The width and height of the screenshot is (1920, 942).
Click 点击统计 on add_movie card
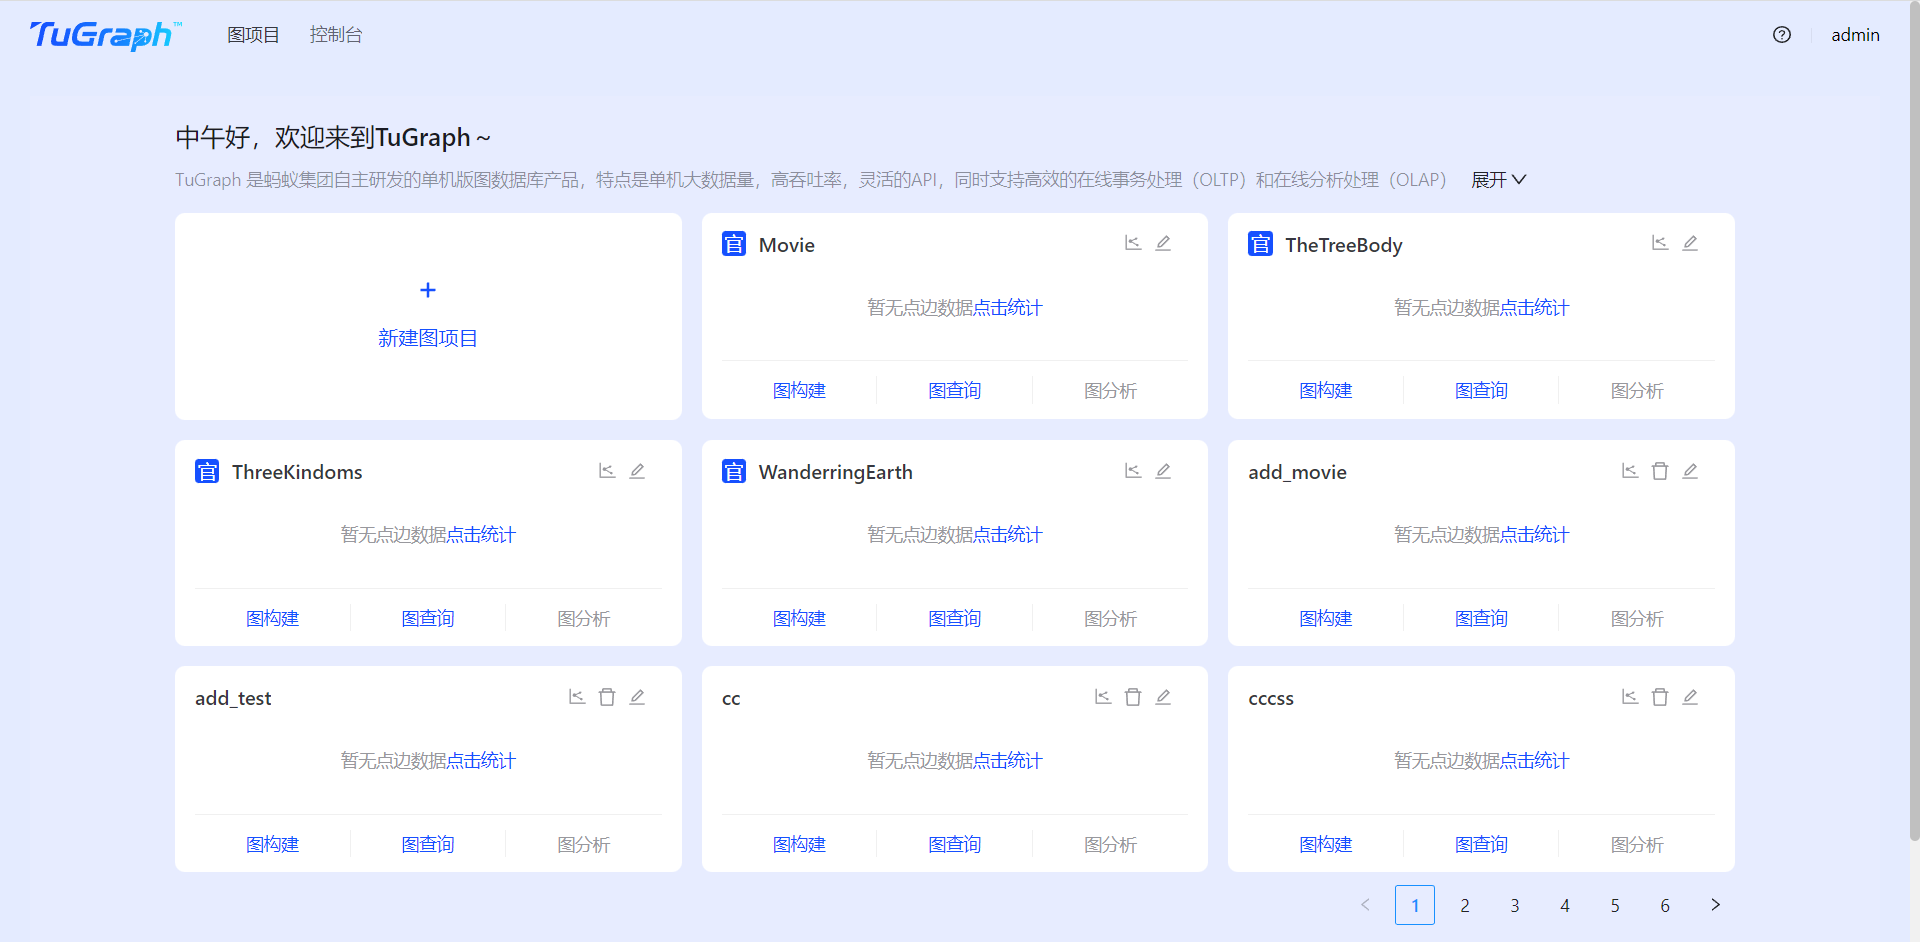coord(1535,535)
